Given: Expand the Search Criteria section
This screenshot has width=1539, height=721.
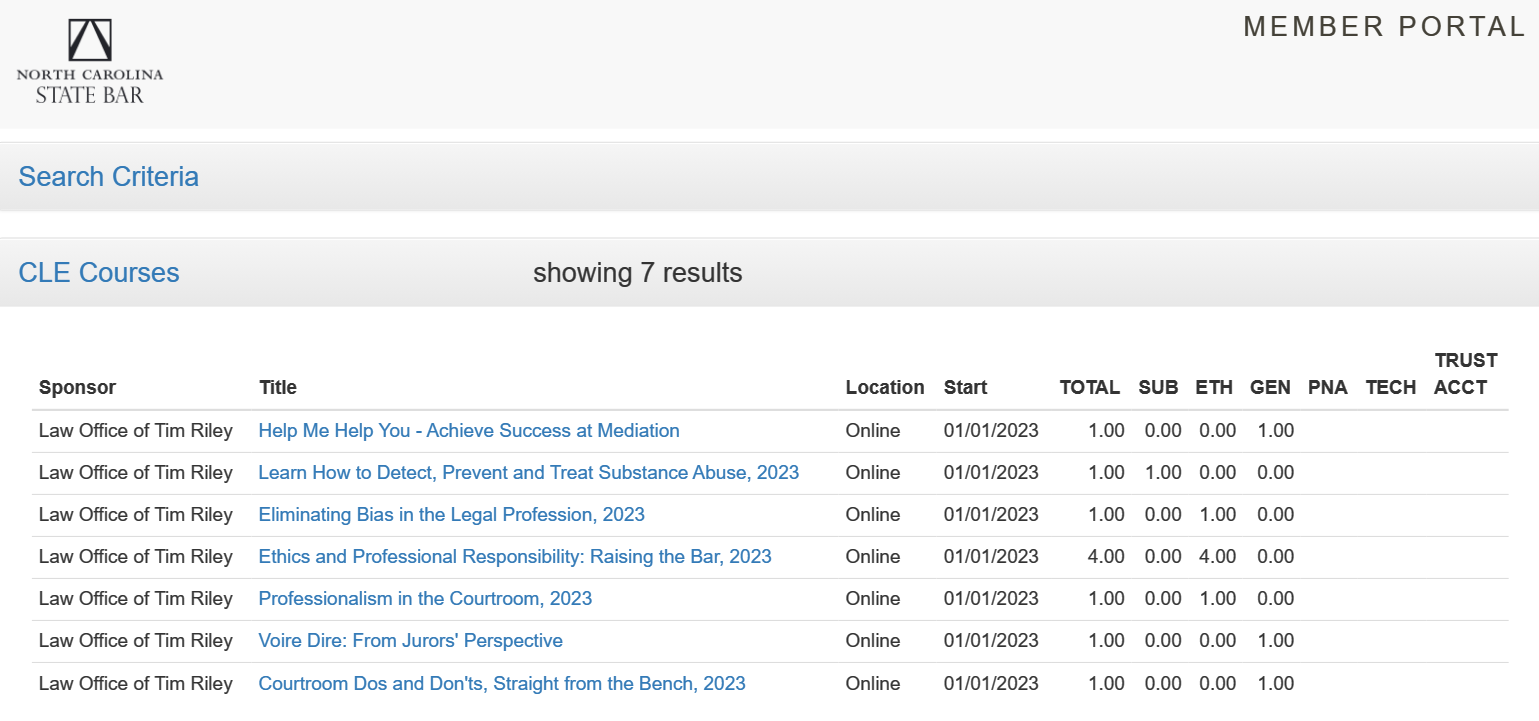Looking at the screenshot, I should [108, 177].
